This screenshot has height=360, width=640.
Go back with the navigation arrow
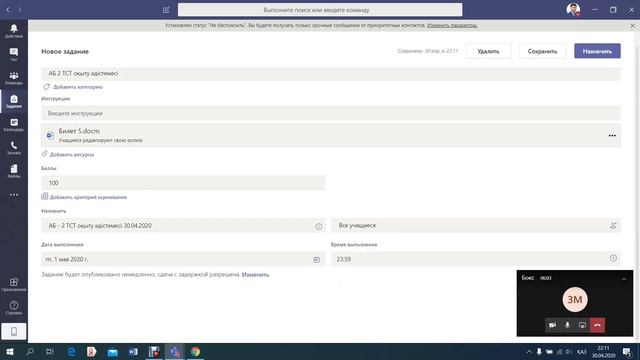click(8, 9)
